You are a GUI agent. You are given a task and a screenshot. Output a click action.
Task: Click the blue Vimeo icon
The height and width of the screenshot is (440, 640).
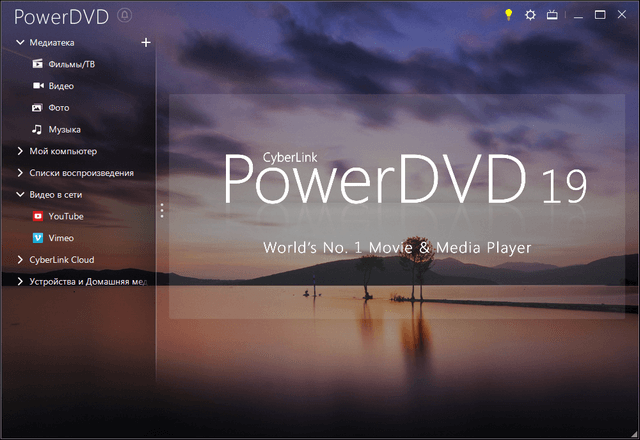38,238
